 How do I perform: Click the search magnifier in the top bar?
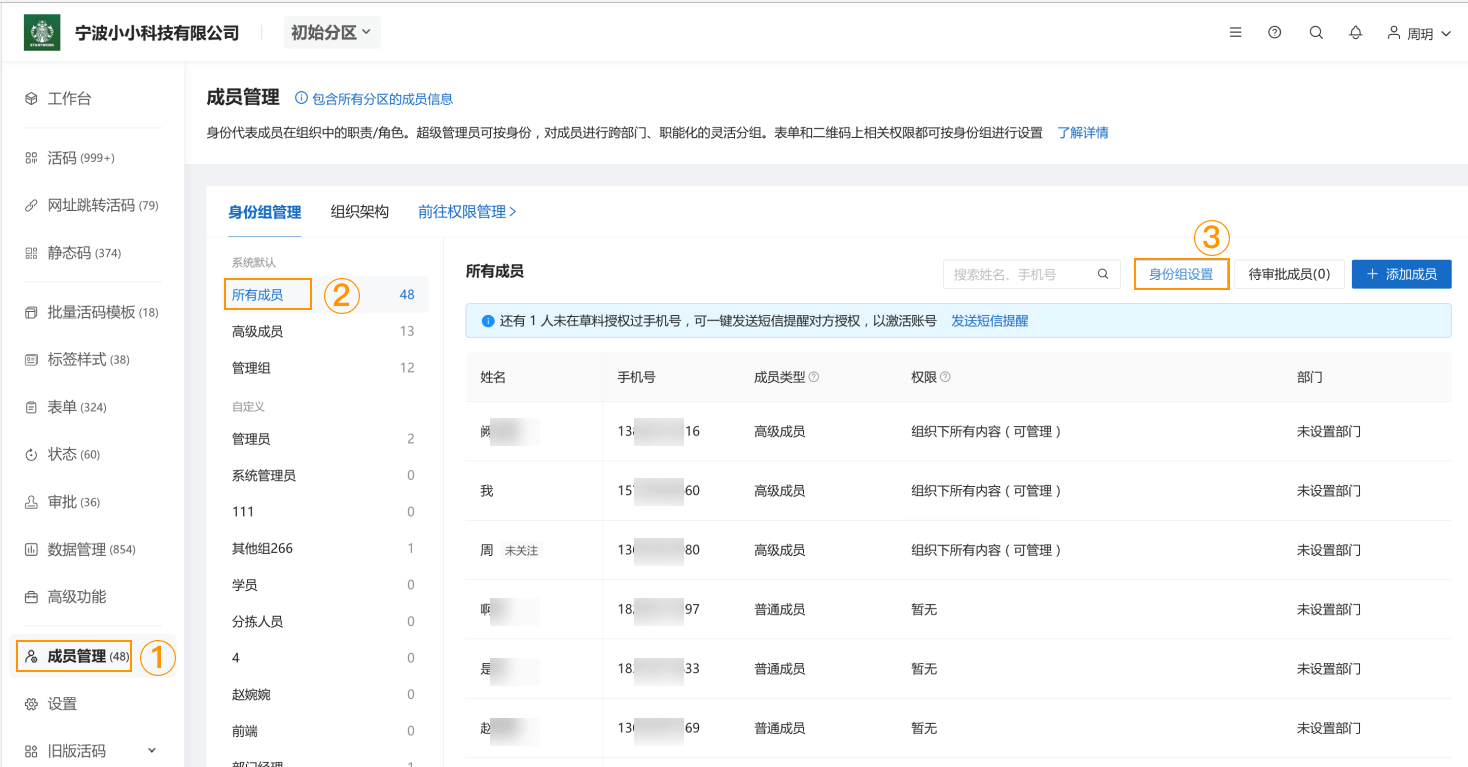(x=1315, y=31)
